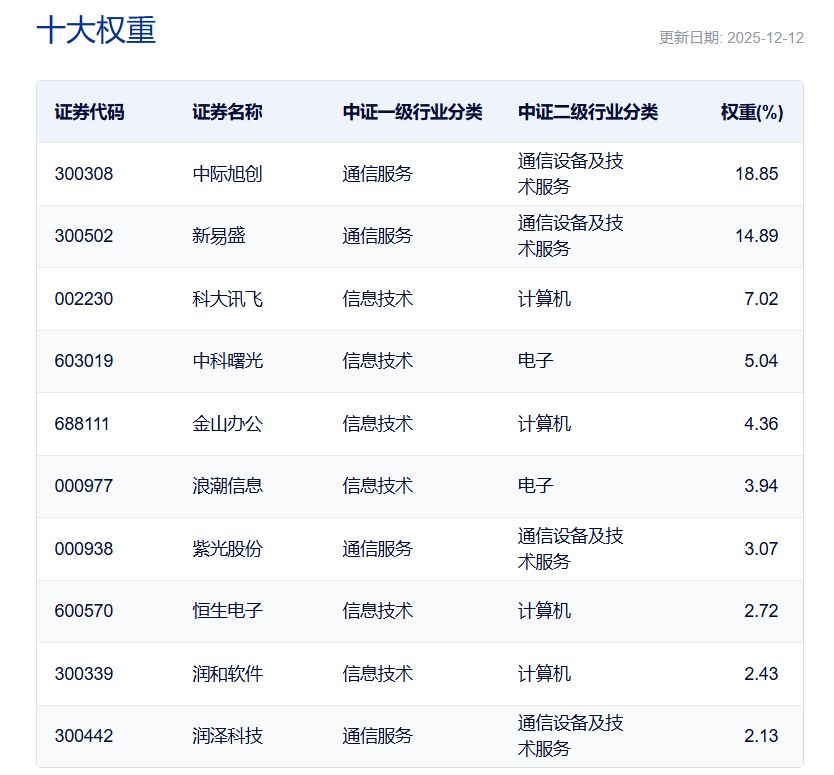Select stock name 润泽科技
Viewport: 834px width, 775px height.
pyautogui.click(x=227, y=736)
